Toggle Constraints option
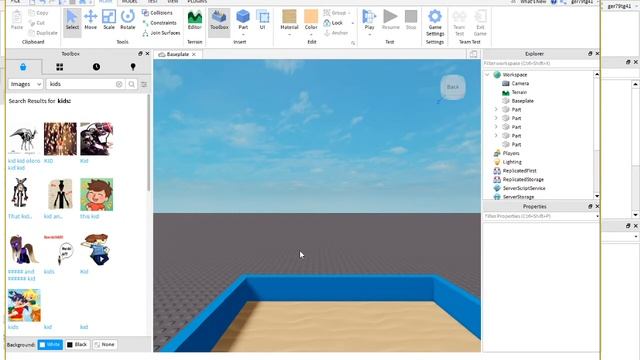The image size is (640, 360). (160, 23)
